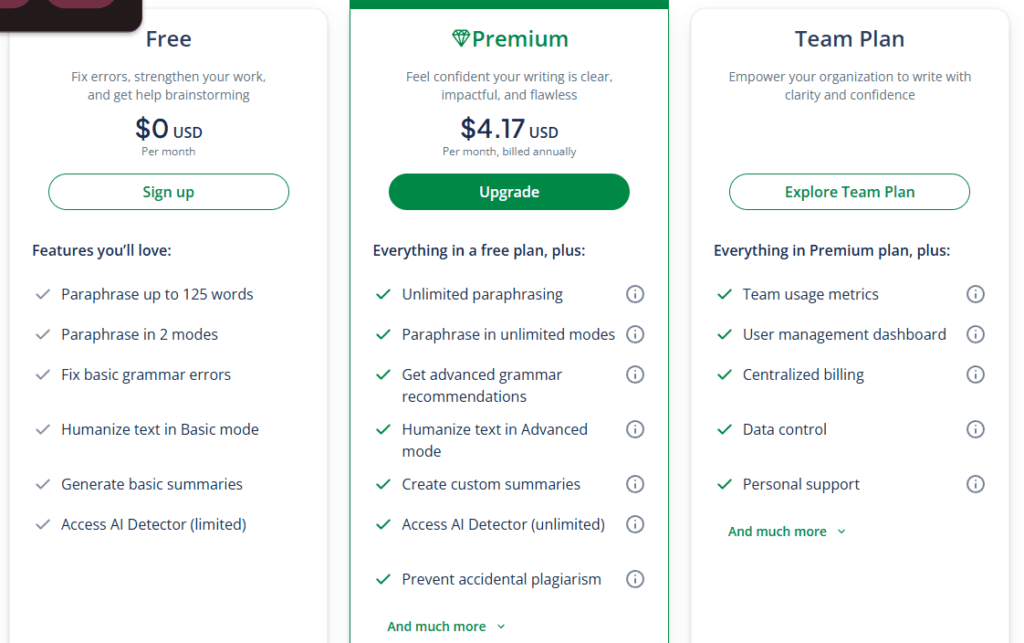Click the info icon next to Personal support
The image size is (1024, 643).
click(x=975, y=484)
